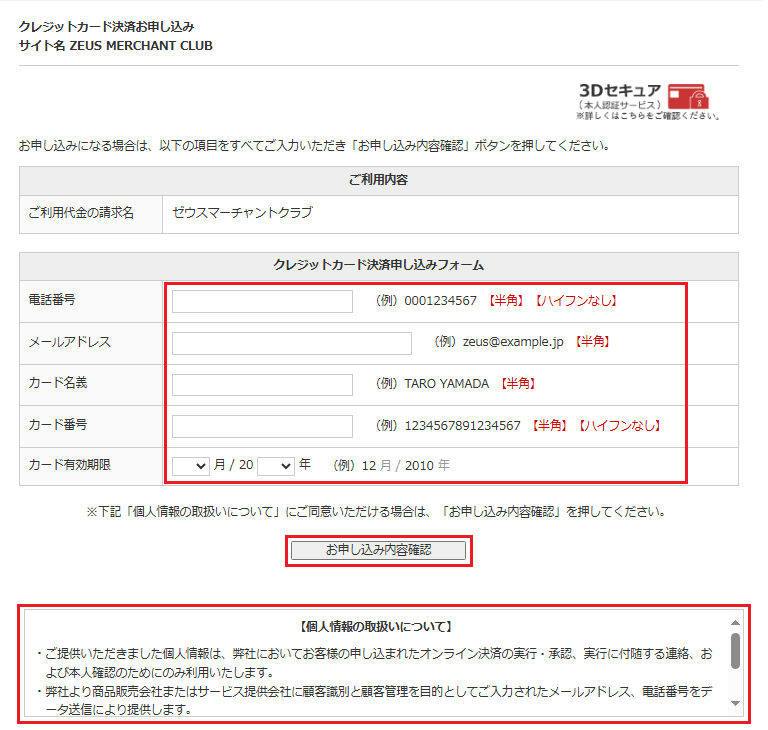Click the expiry example 12 月 / 2010 年
This screenshot has height=730, width=768.
click(x=406, y=466)
